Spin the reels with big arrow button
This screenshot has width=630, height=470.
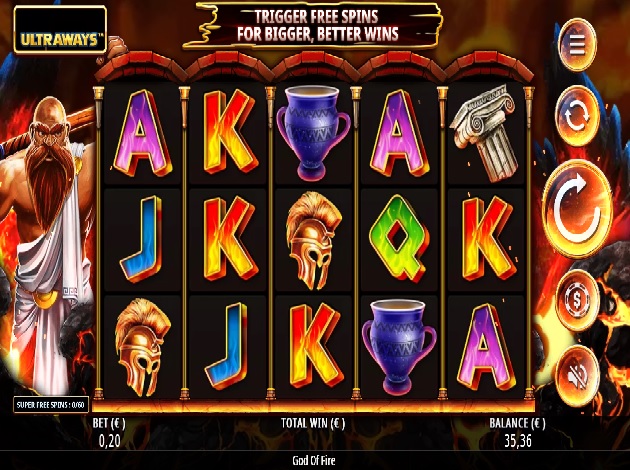tap(577, 209)
